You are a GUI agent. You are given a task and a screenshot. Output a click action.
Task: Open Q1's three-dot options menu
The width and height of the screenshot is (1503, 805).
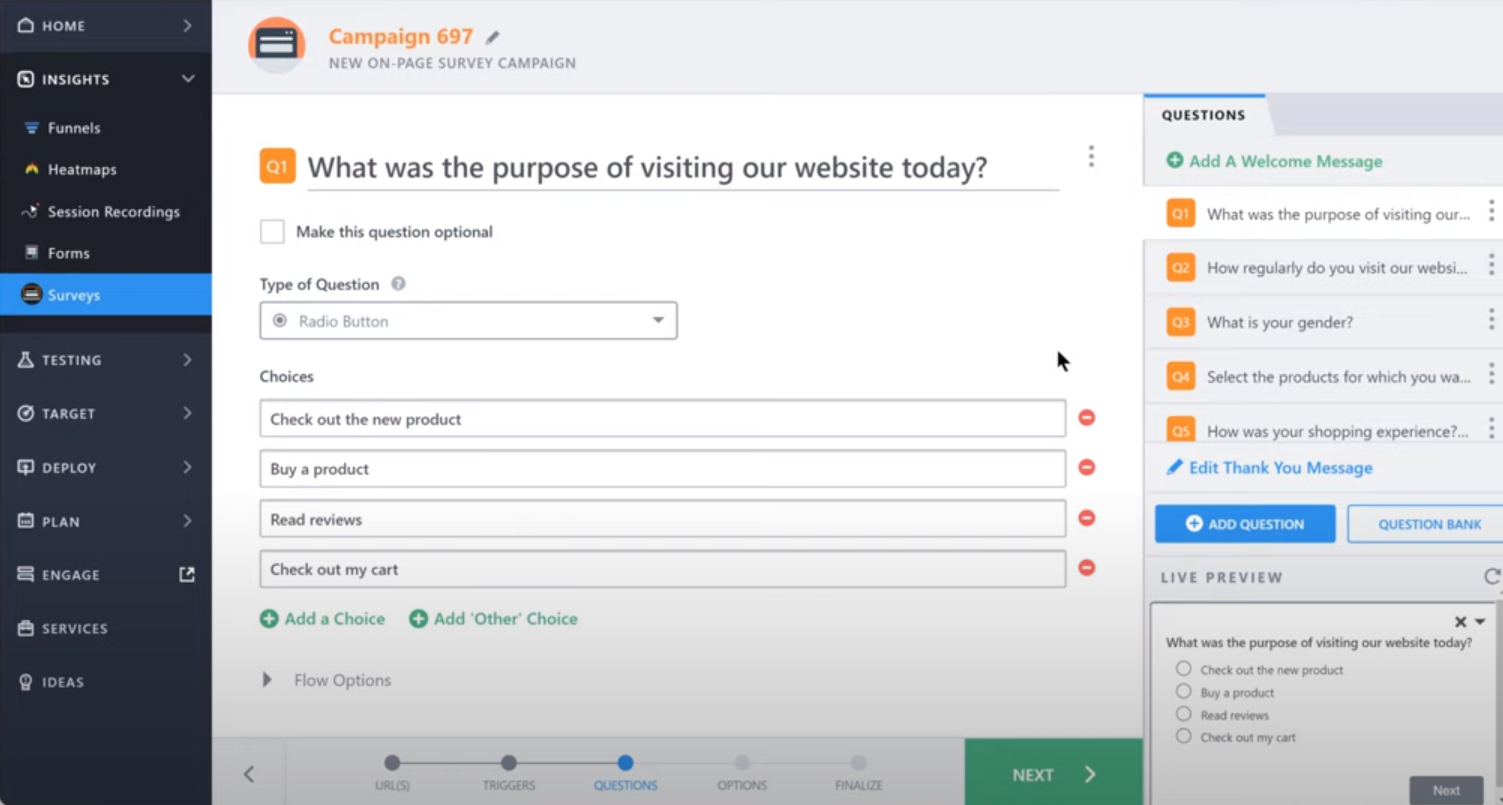[1091, 156]
